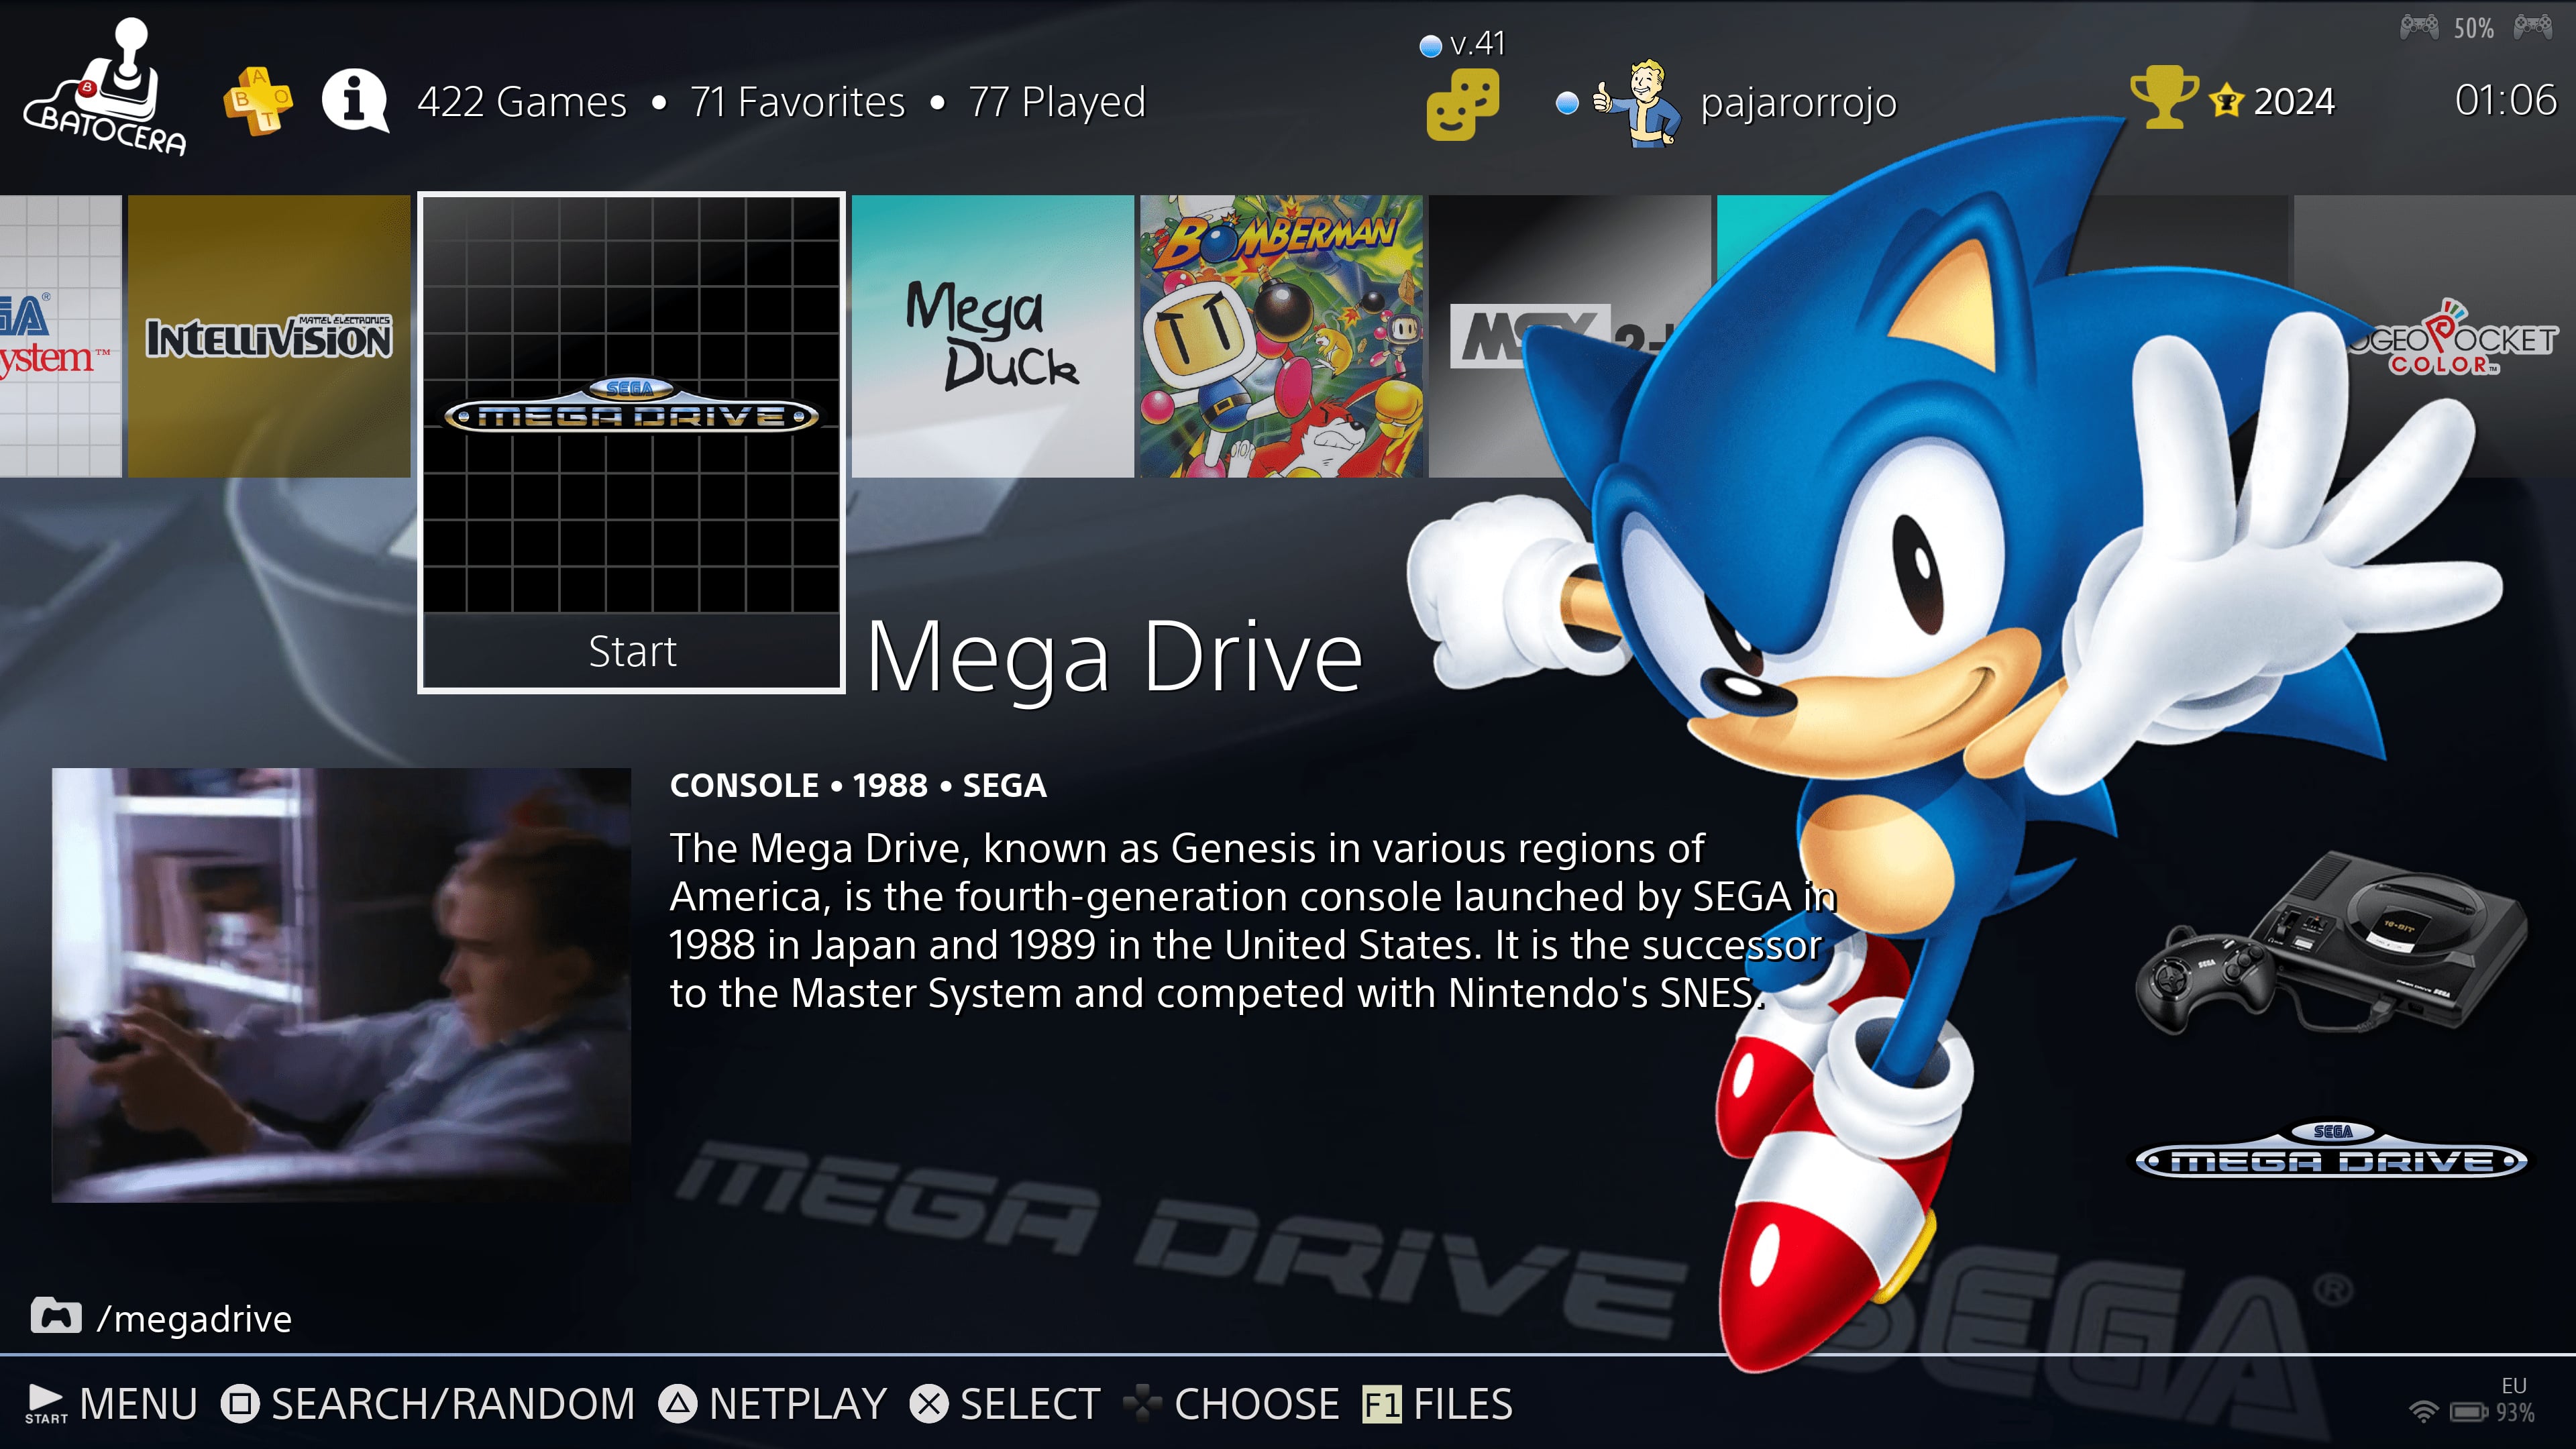Screen dimensions: 2576x1449
Task: Click the cross button SELECT icon
Action: pyautogui.click(x=929, y=1404)
